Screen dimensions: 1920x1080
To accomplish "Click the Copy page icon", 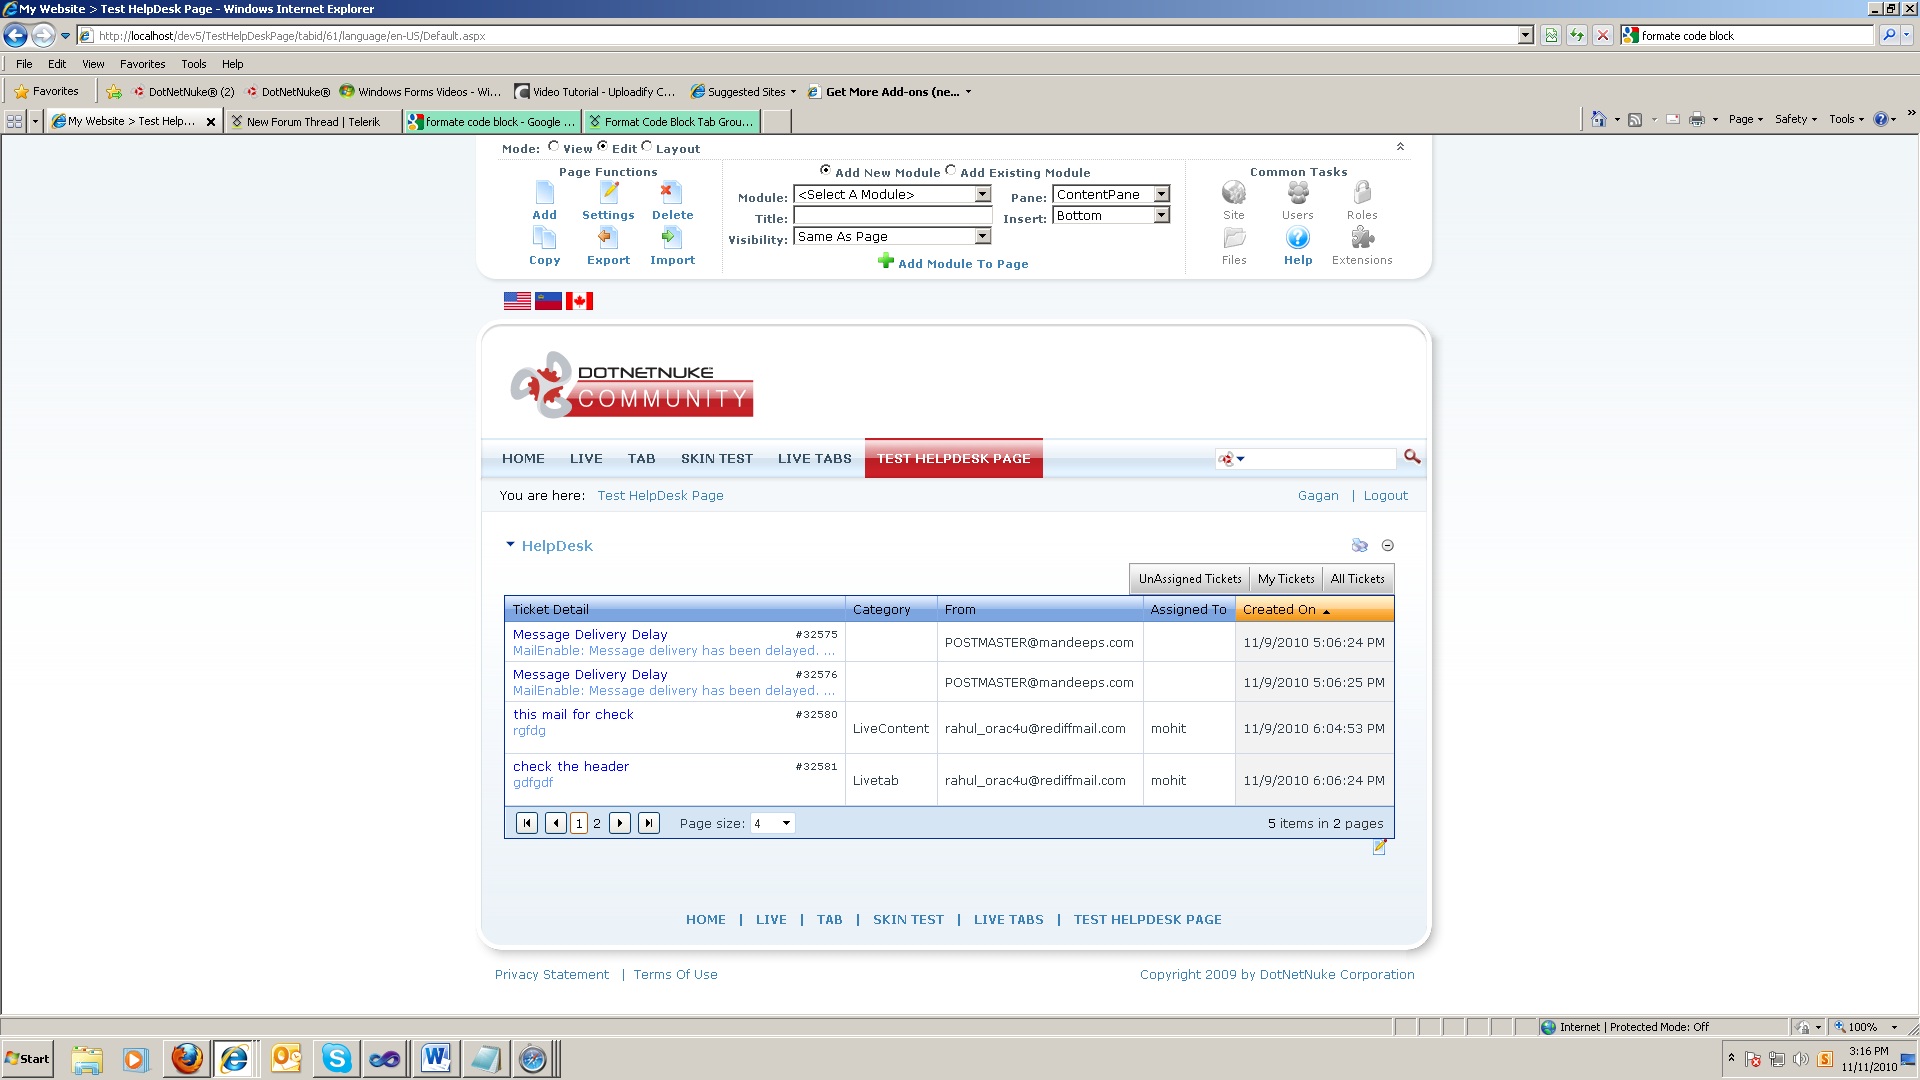I will coord(544,238).
